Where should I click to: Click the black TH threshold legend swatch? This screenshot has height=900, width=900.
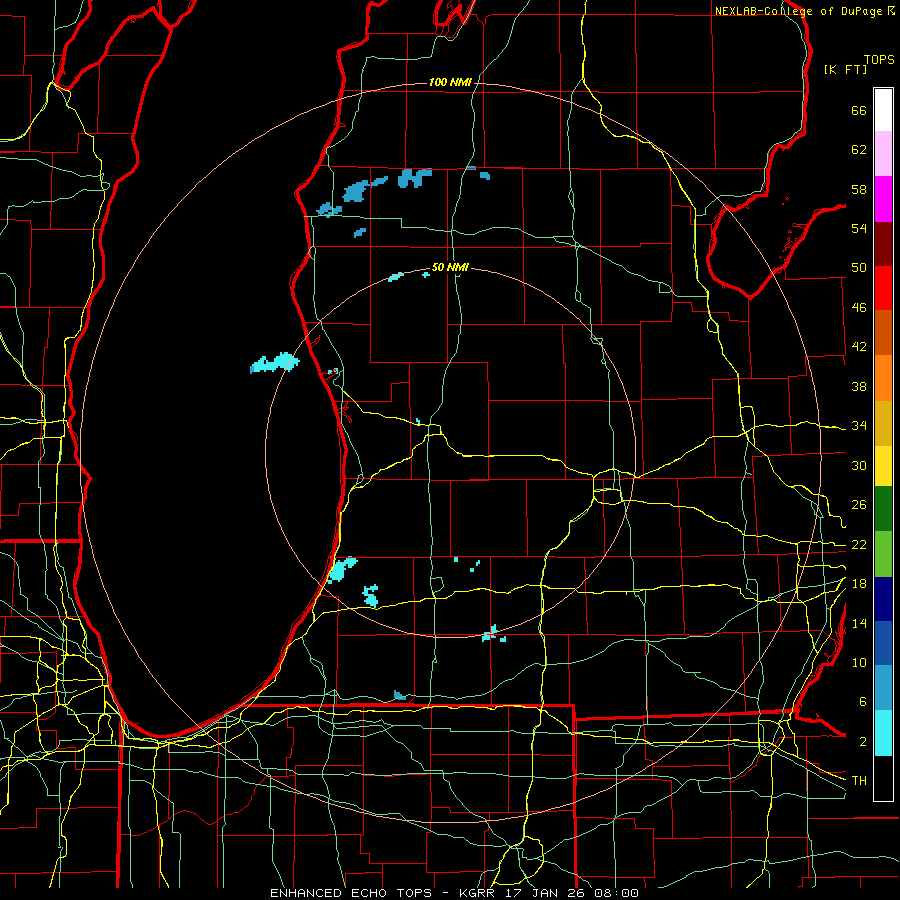pyautogui.click(x=883, y=778)
